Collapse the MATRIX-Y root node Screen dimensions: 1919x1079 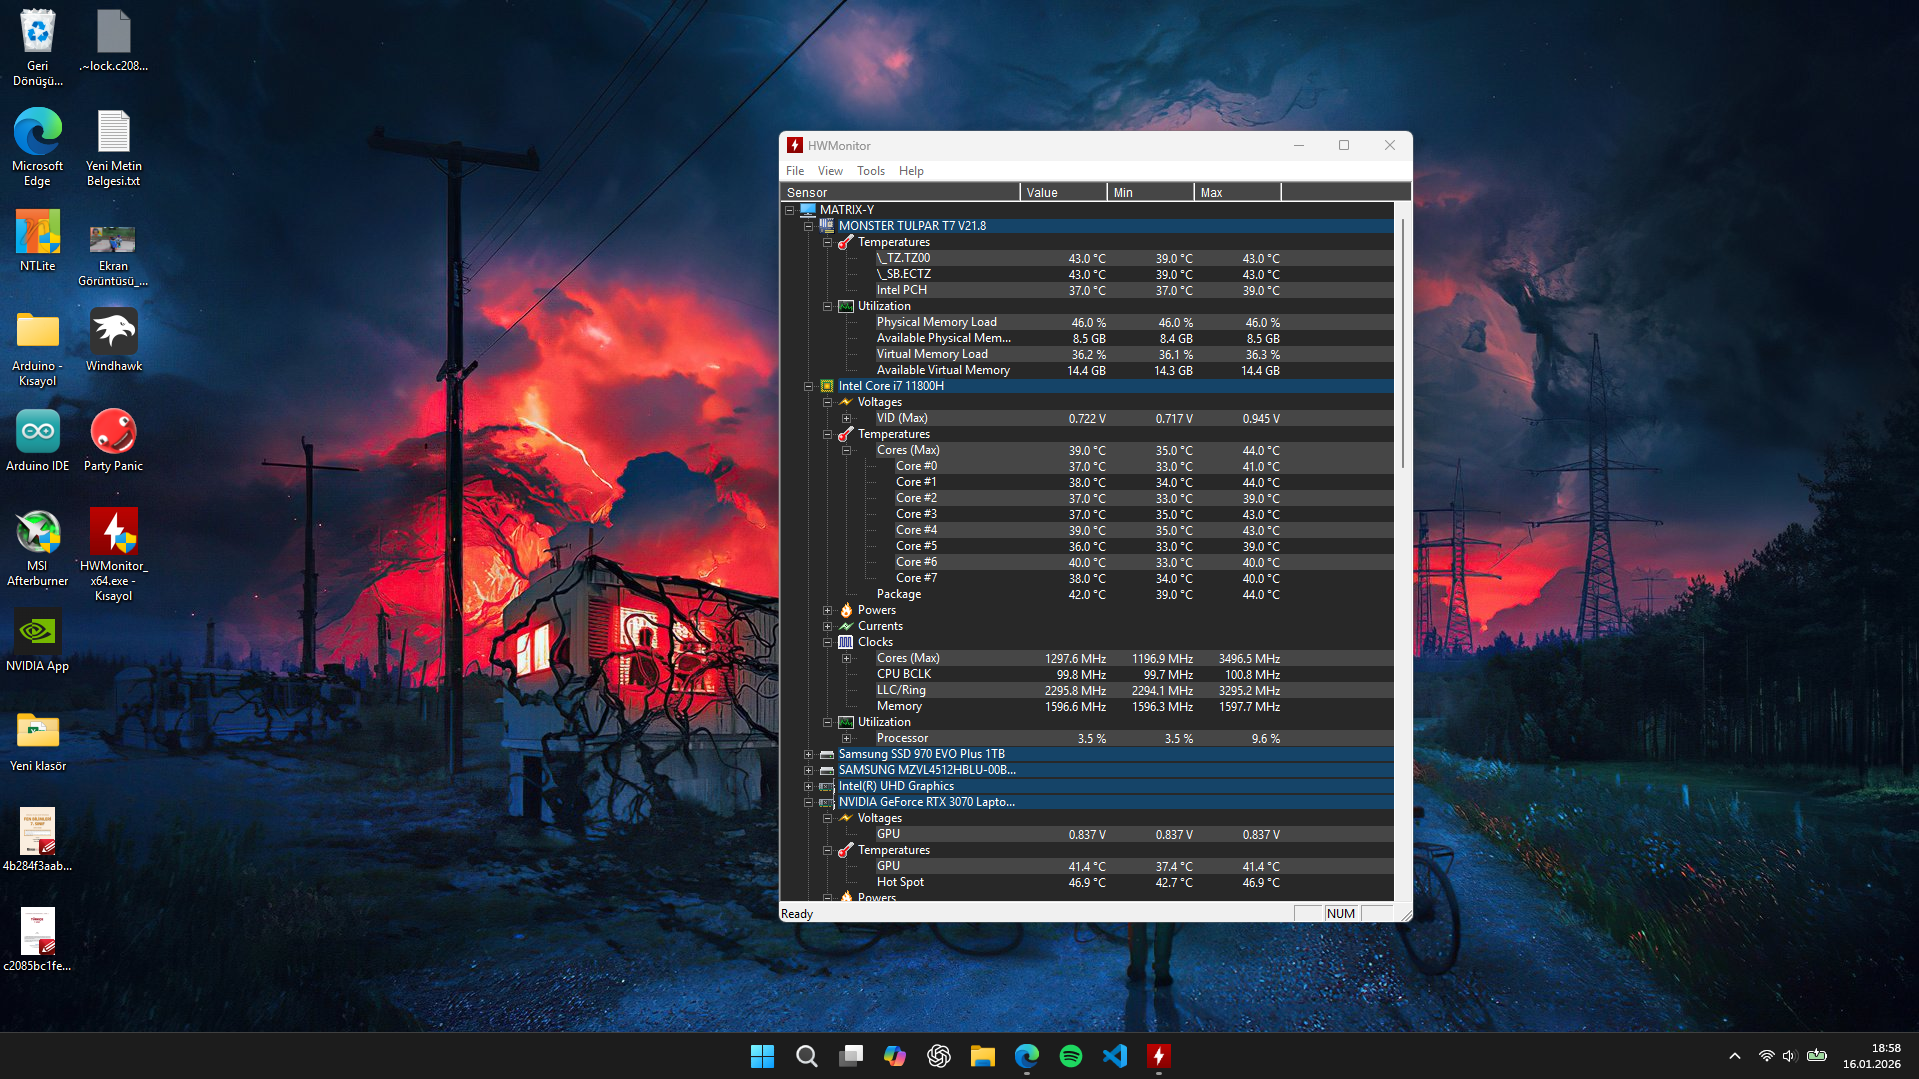pyautogui.click(x=790, y=210)
